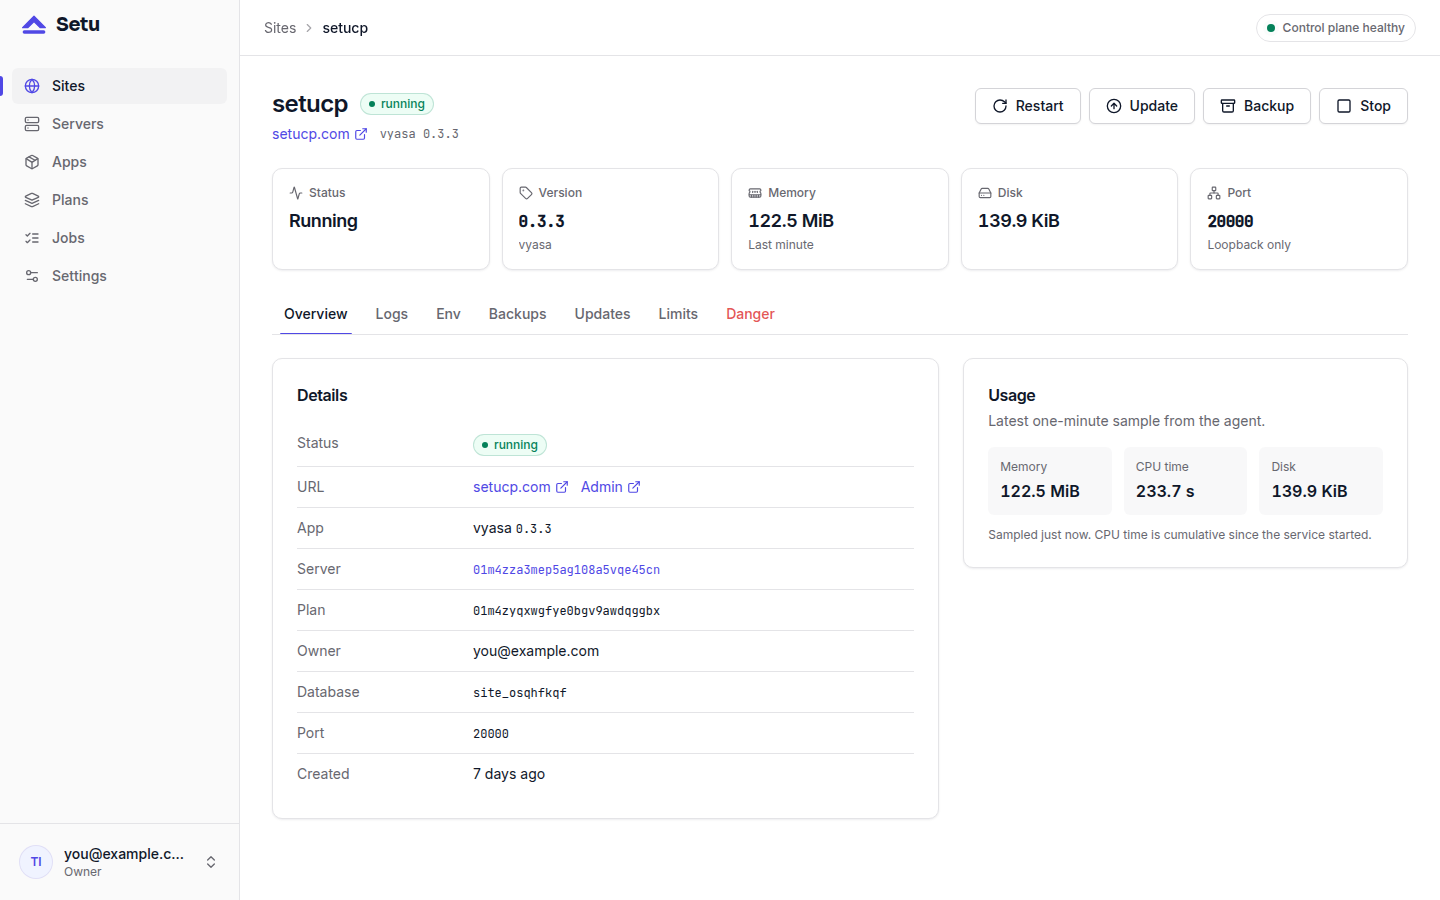Image resolution: width=1440 pixels, height=900 pixels.
Task: Click the Control plane healthy badge
Action: pyautogui.click(x=1335, y=28)
